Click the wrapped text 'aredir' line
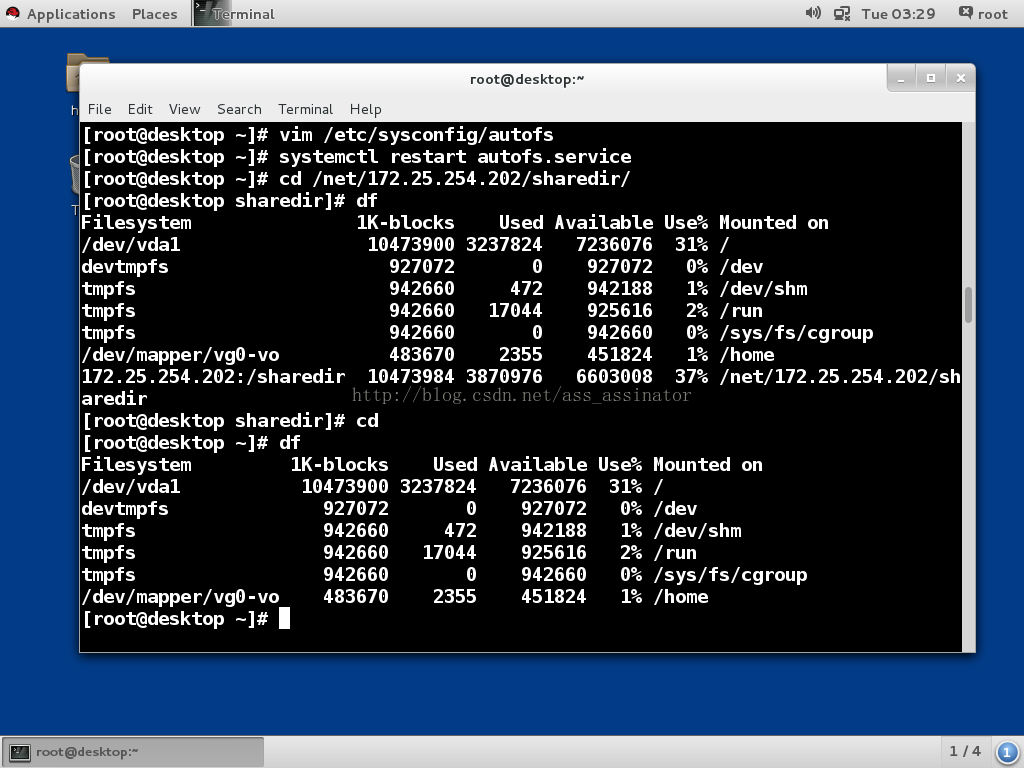The width and height of the screenshot is (1024, 768). (x=114, y=398)
